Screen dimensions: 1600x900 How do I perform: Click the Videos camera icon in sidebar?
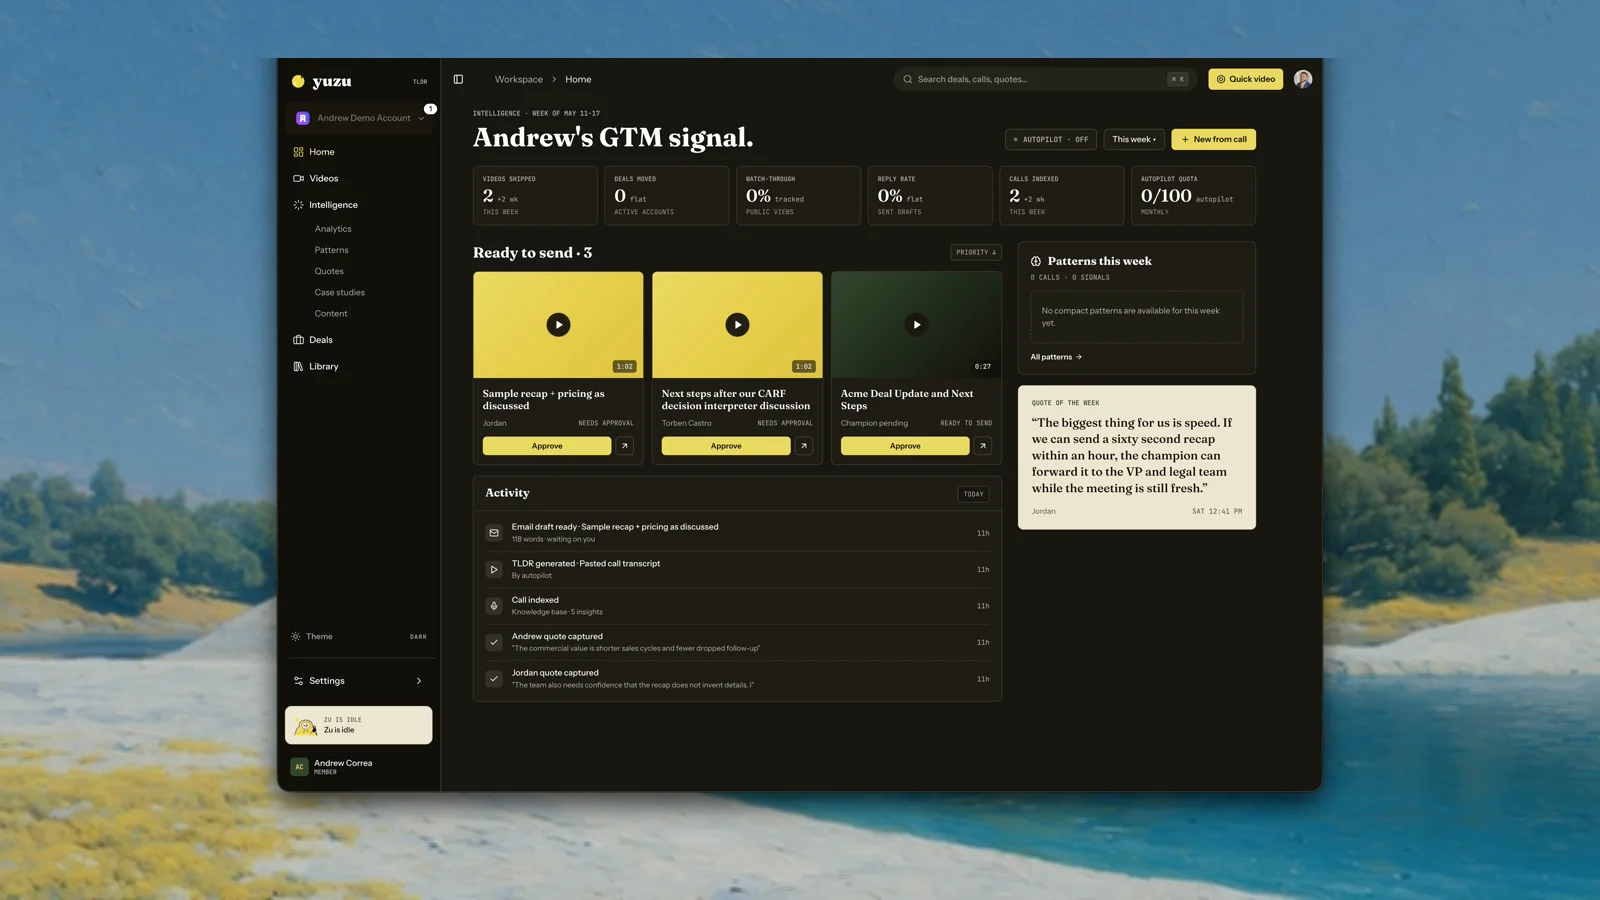pos(298,178)
